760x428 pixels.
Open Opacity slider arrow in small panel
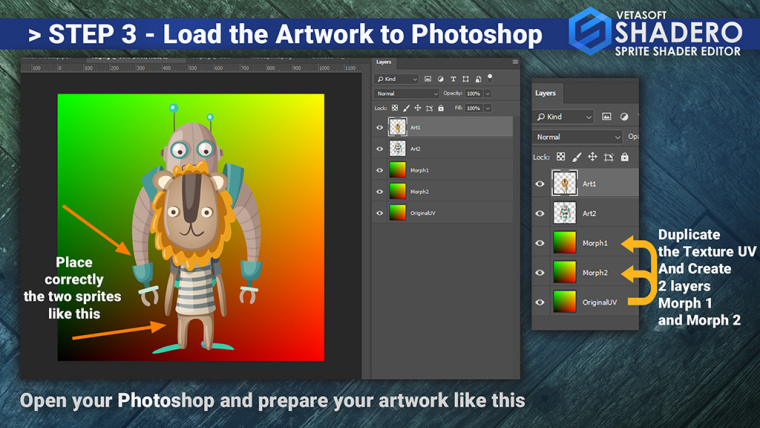coord(488,94)
